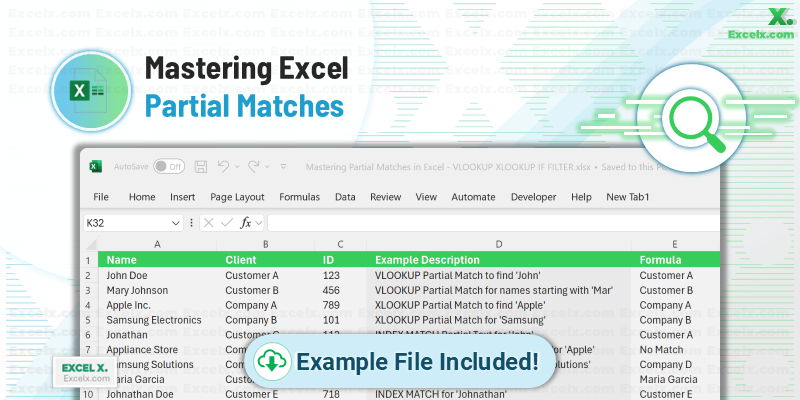Switch to the Insert tab
This screenshot has width=800, height=400.
[183, 197]
